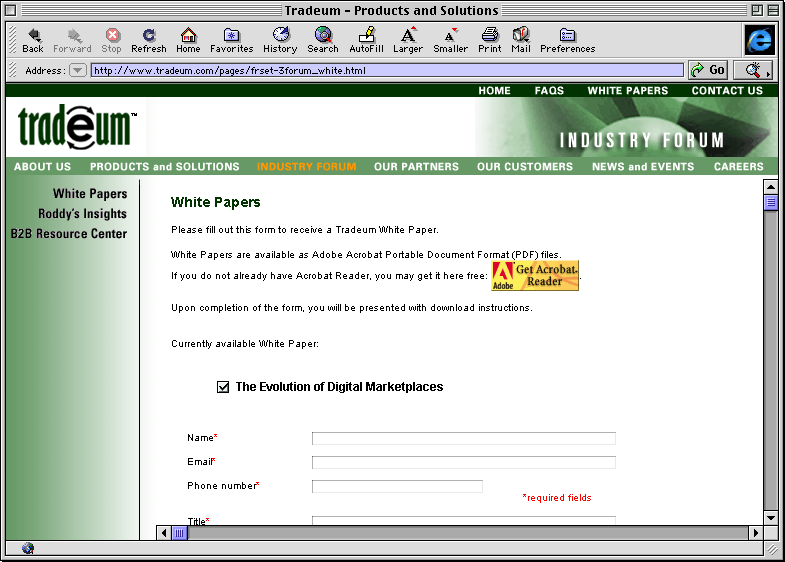Viewport: 785px width, 562px height.
Task: Click the 'Currently available White Paper:' text
Action: coord(245,344)
